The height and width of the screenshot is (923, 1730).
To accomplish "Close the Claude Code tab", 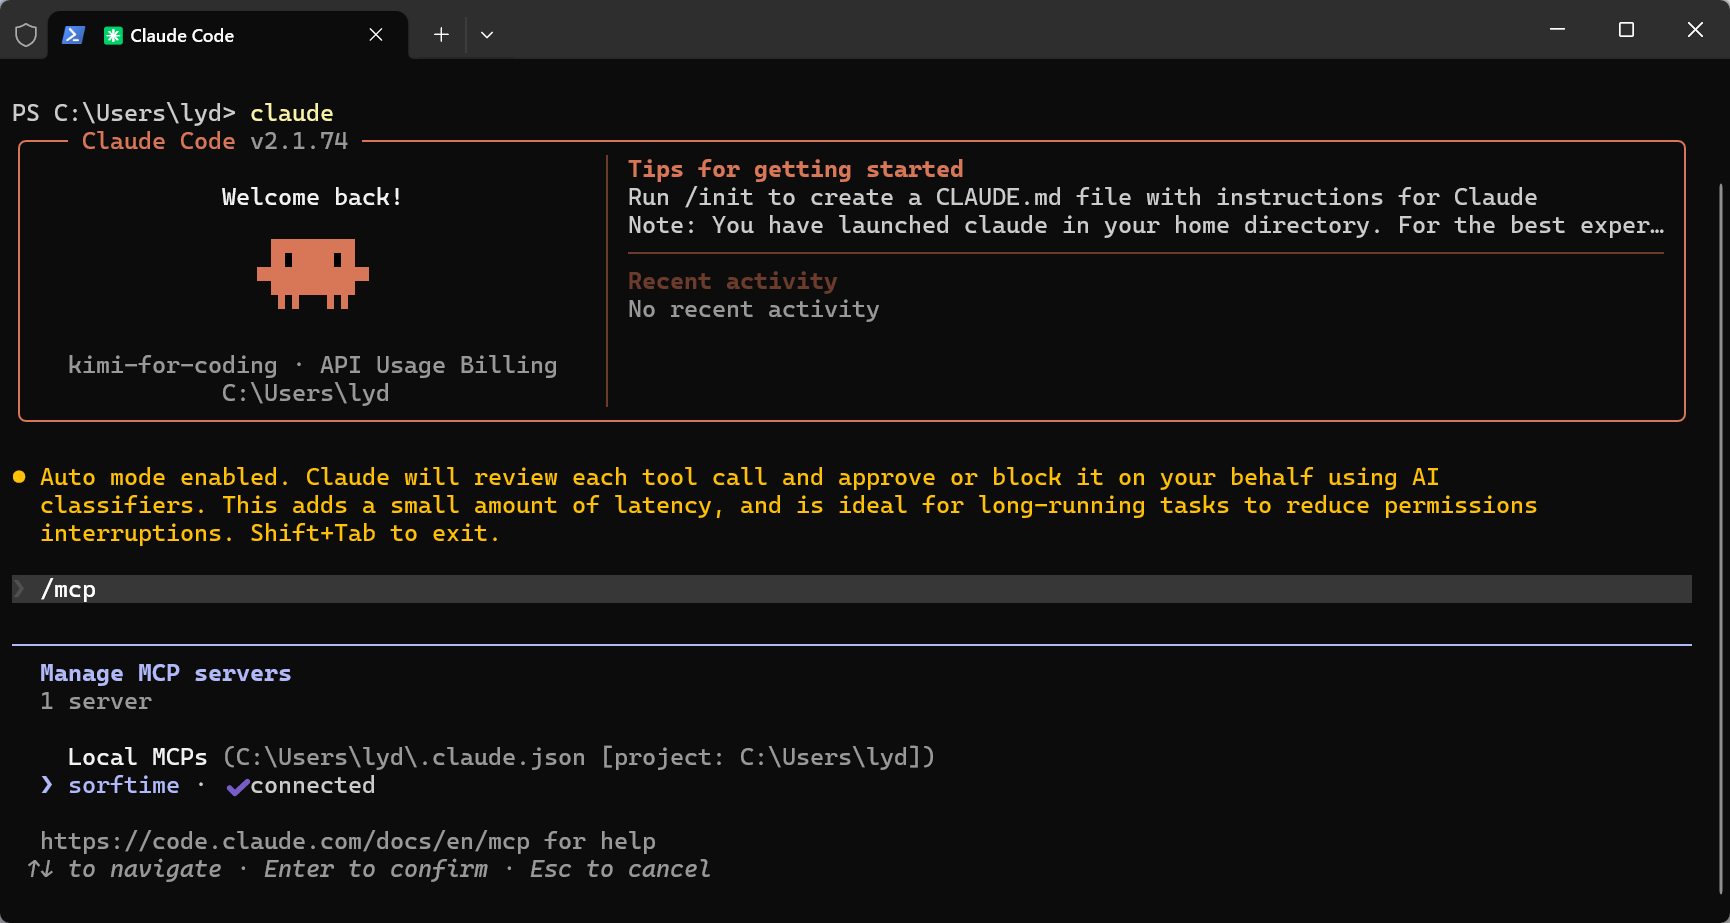I will 376,35.
